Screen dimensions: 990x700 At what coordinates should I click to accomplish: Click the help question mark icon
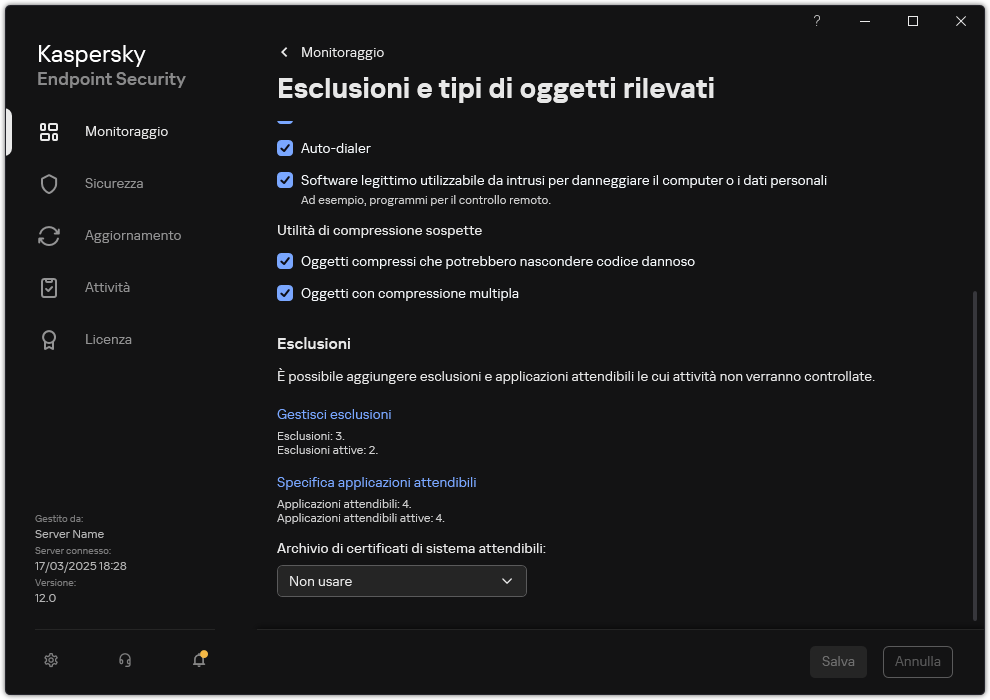[x=816, y=21]
